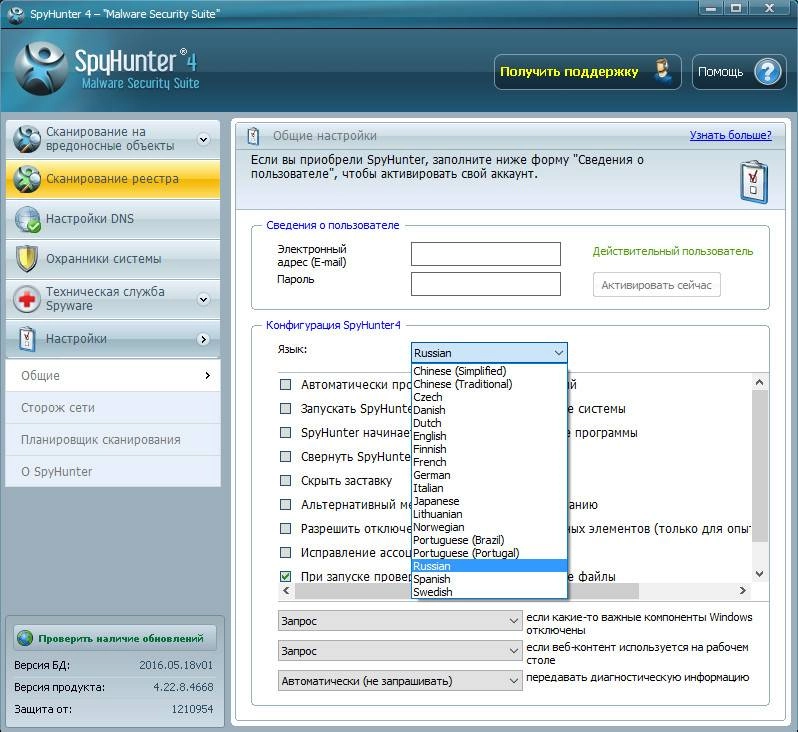The image size is (798, 732).
Task: Click Проверить наличие обновлений button
Action: coord(115,638)
